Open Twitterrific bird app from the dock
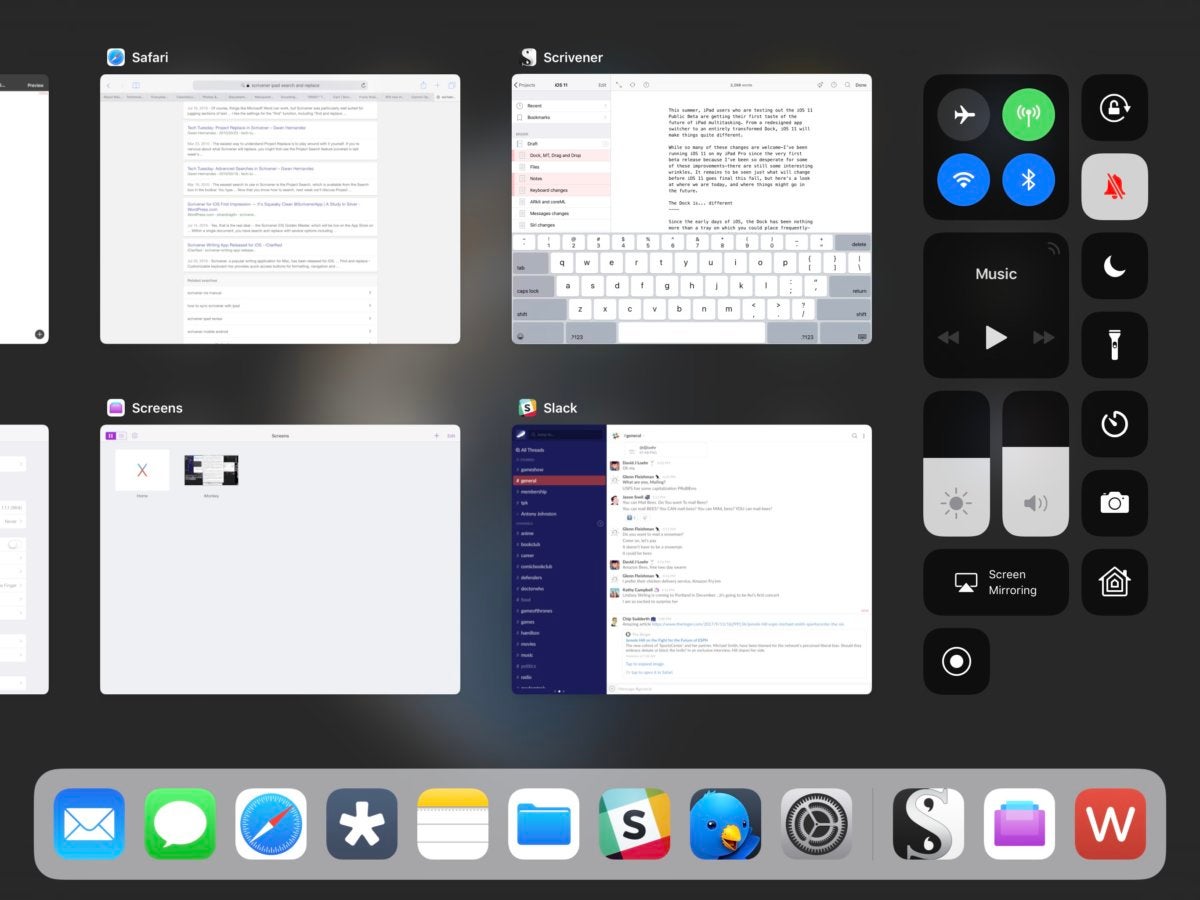The image size is (1200, 900). tap(725, 824)
